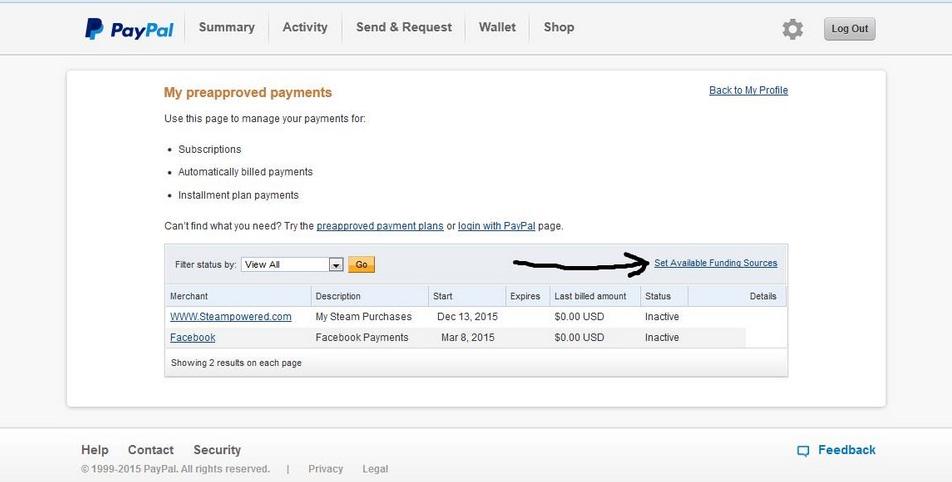Image resolution: width=952 pixels, height=482 pixels.
Task: Click the PayPal logo
Action: point(129,29)
